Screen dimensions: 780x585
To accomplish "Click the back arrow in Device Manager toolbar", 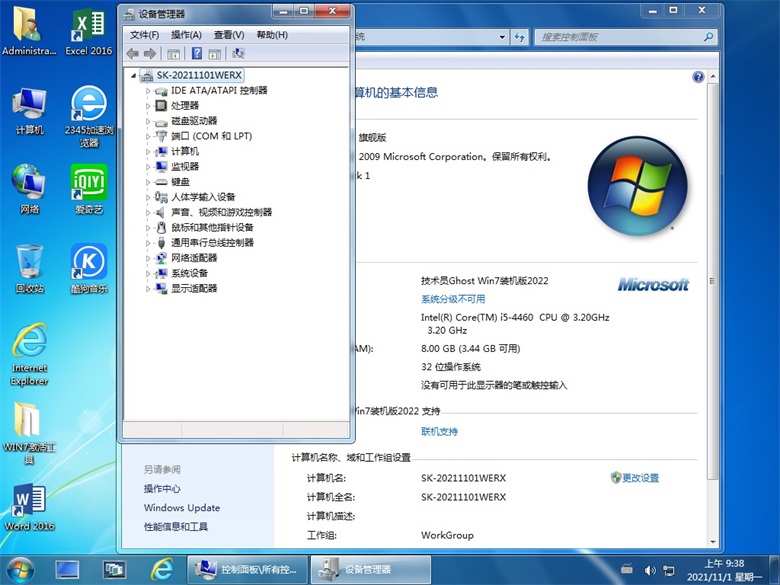I will 133,54.
